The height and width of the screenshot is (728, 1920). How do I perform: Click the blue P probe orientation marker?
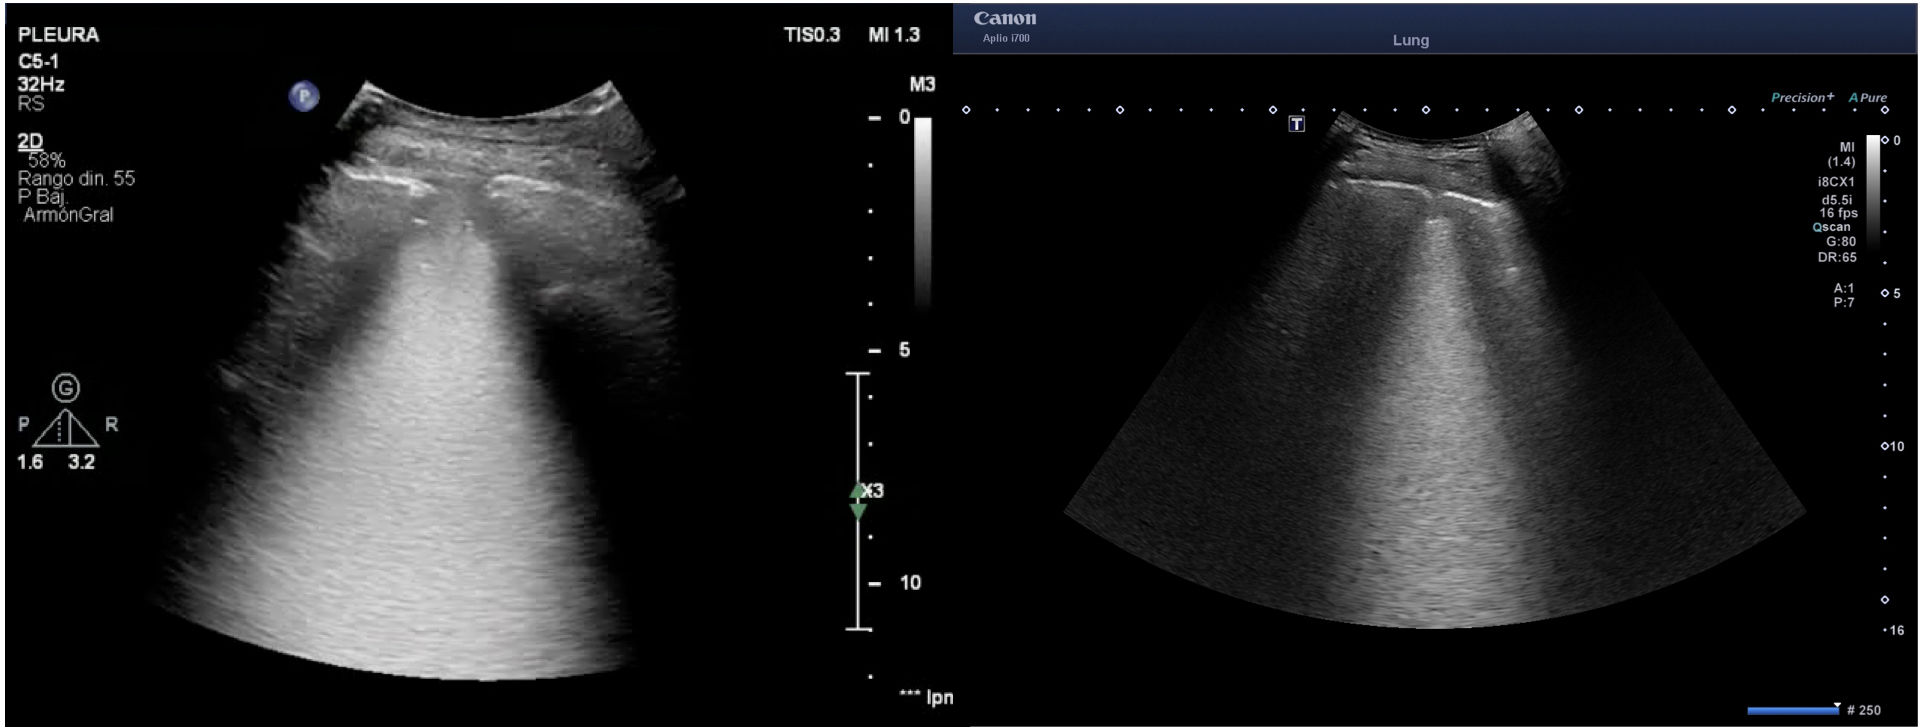coord(304,97)
